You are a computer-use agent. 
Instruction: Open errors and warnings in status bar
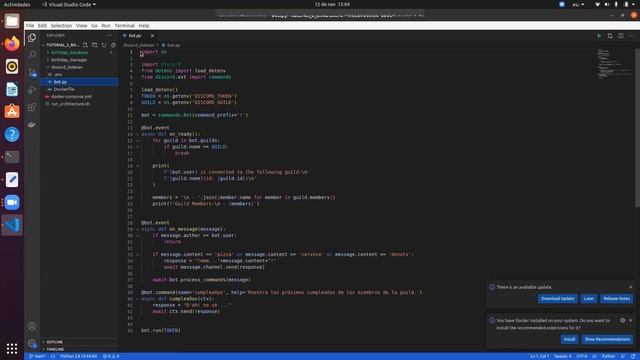click(111, 356)
